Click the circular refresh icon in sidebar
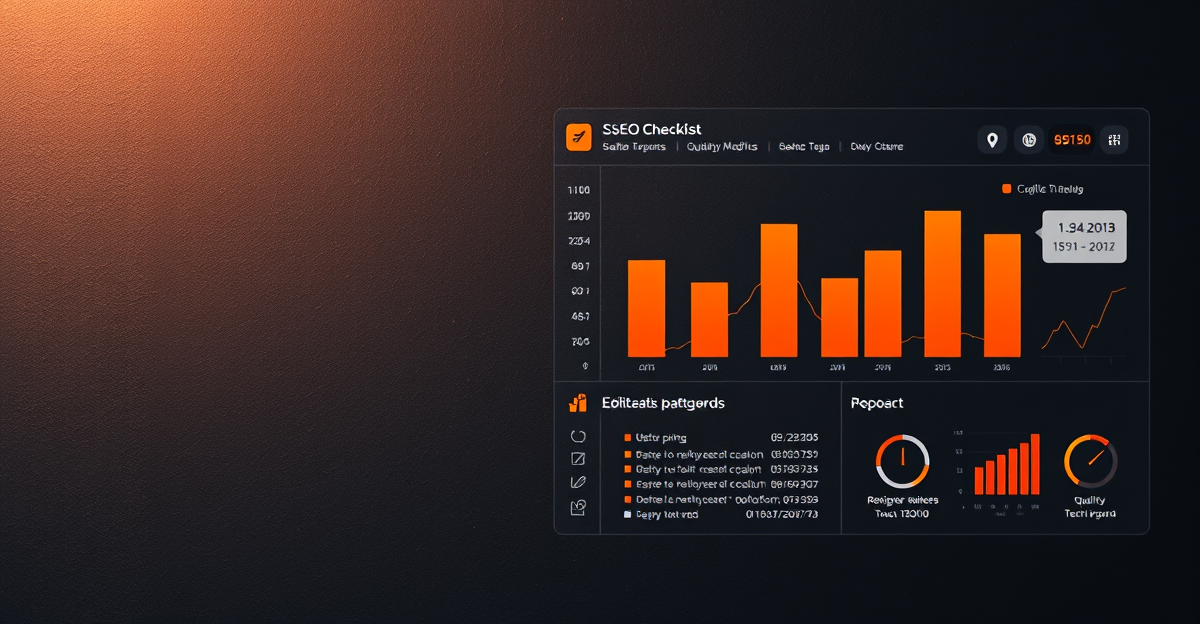This screenshot has height=624, width=1200. tap(577, 436)
